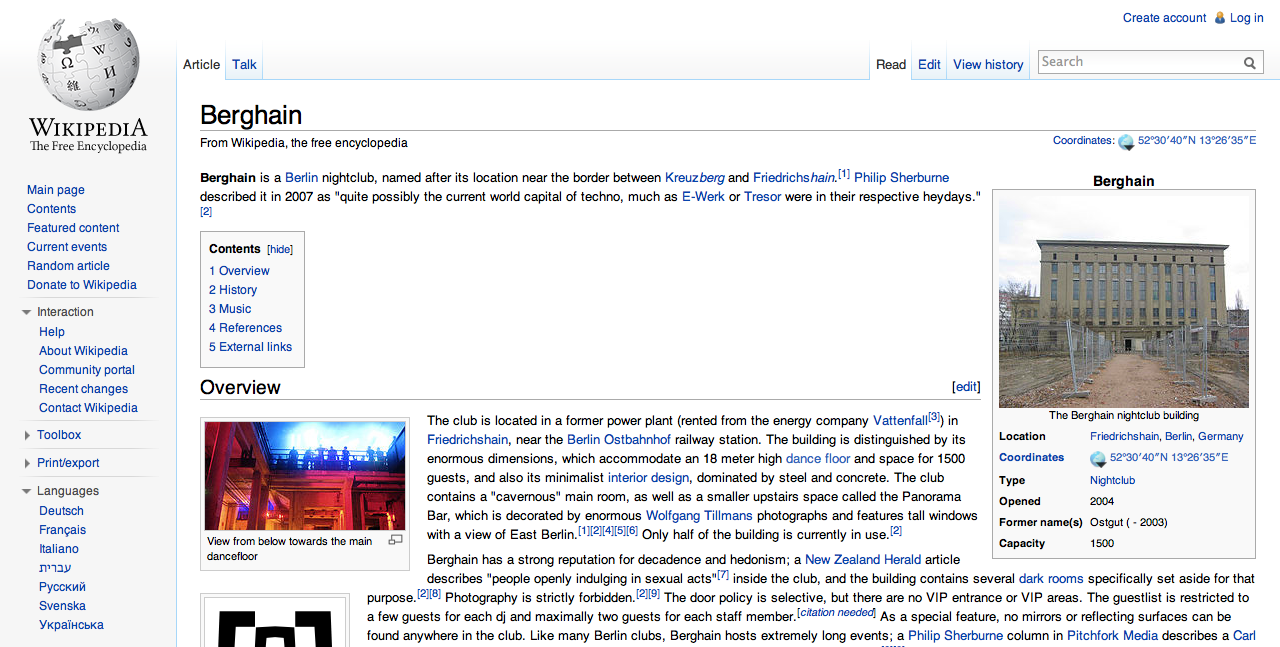
Task: Open the New Zealand Herald link
Action: (x=863, y=560)
